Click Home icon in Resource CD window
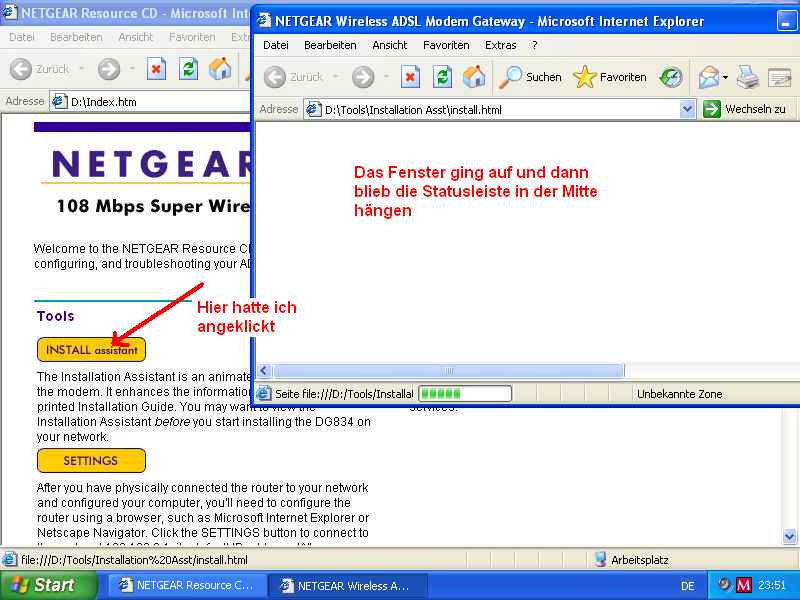Image resolution: width=800 pixels, height=600 pixels. click(220, 69)
